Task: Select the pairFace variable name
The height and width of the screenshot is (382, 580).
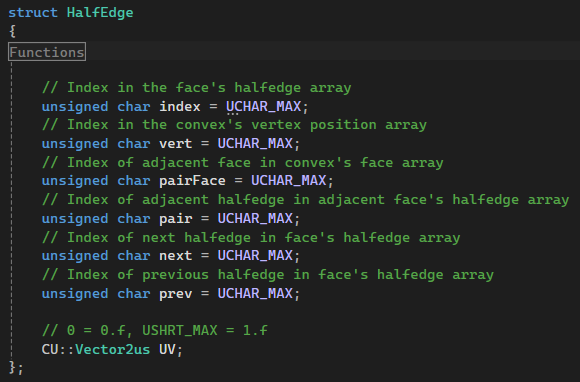Action: click(192, 181)
